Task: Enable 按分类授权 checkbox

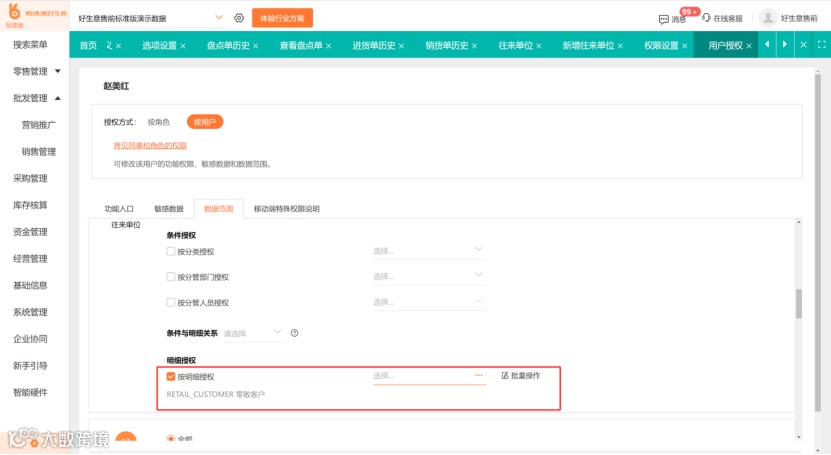Action: (x=171, y=252)
